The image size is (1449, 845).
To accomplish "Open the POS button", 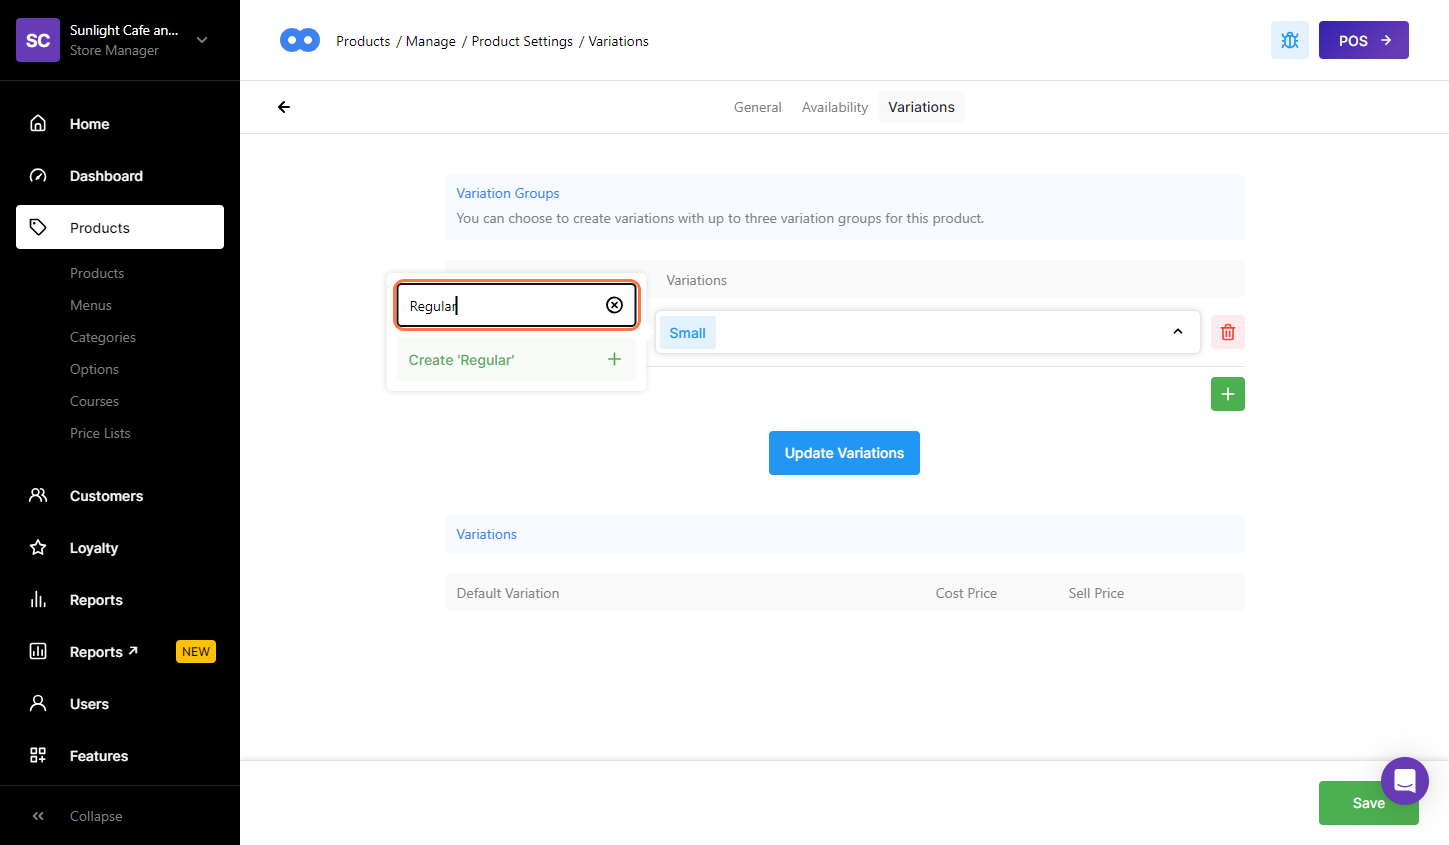I will point(1363,40).
